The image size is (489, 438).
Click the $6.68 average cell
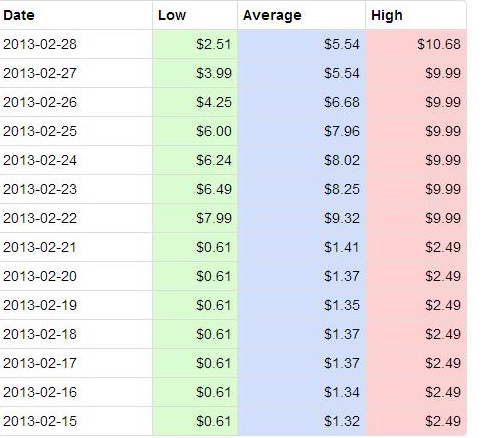point(301,102)
